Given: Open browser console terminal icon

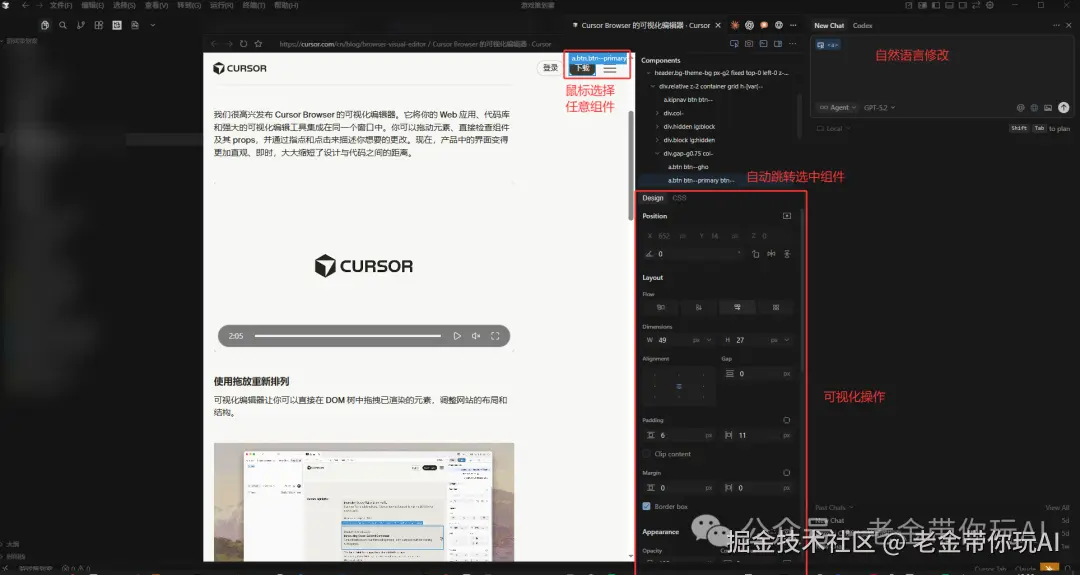Looking at the screenshot, I should point(763,43).
